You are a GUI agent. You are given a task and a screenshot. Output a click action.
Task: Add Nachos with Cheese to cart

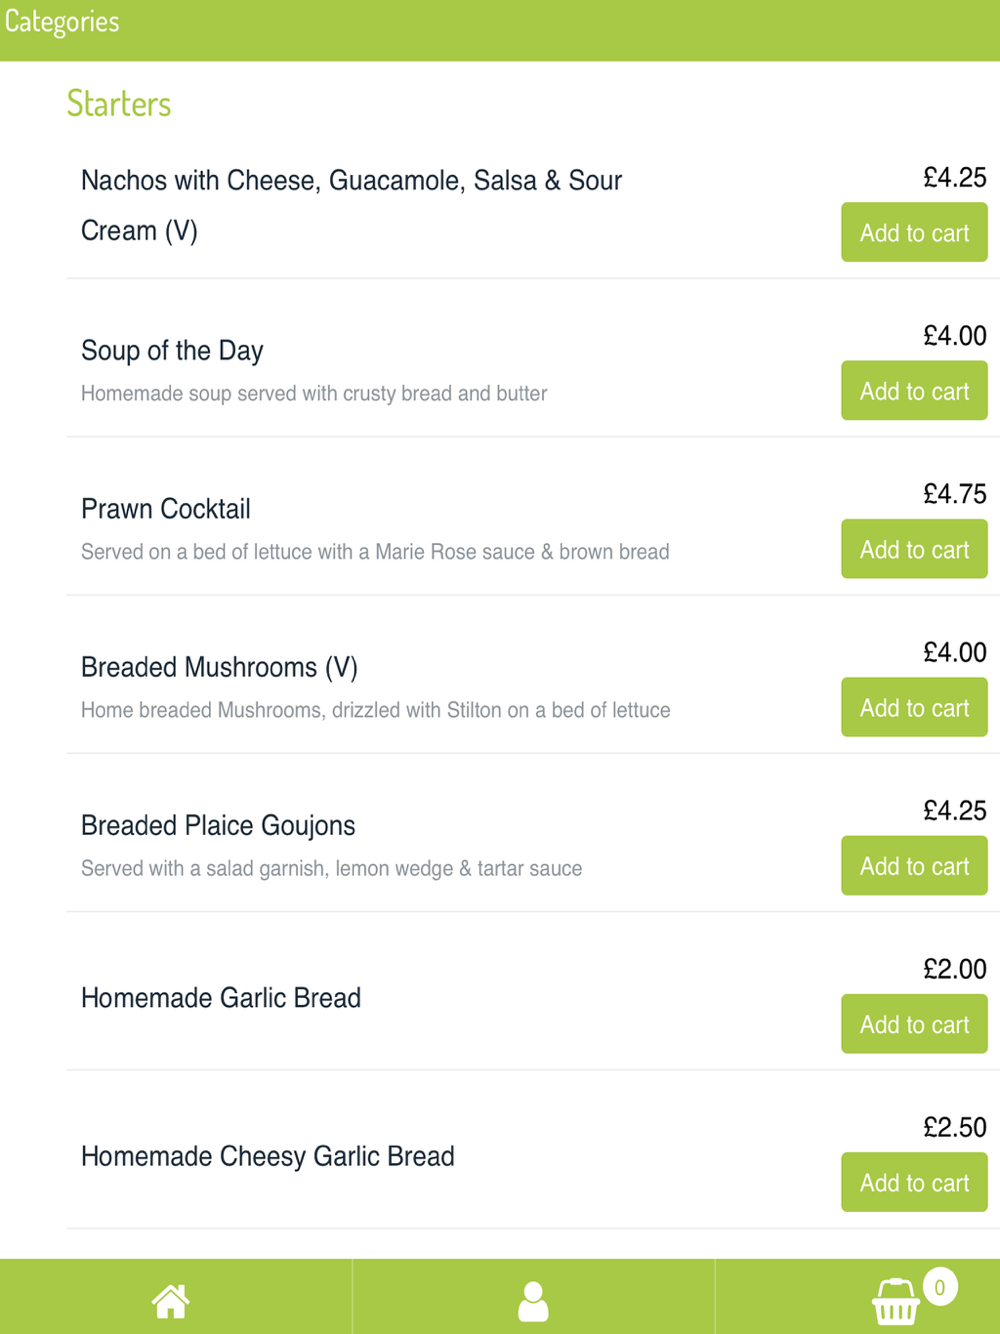pos(914,233)
